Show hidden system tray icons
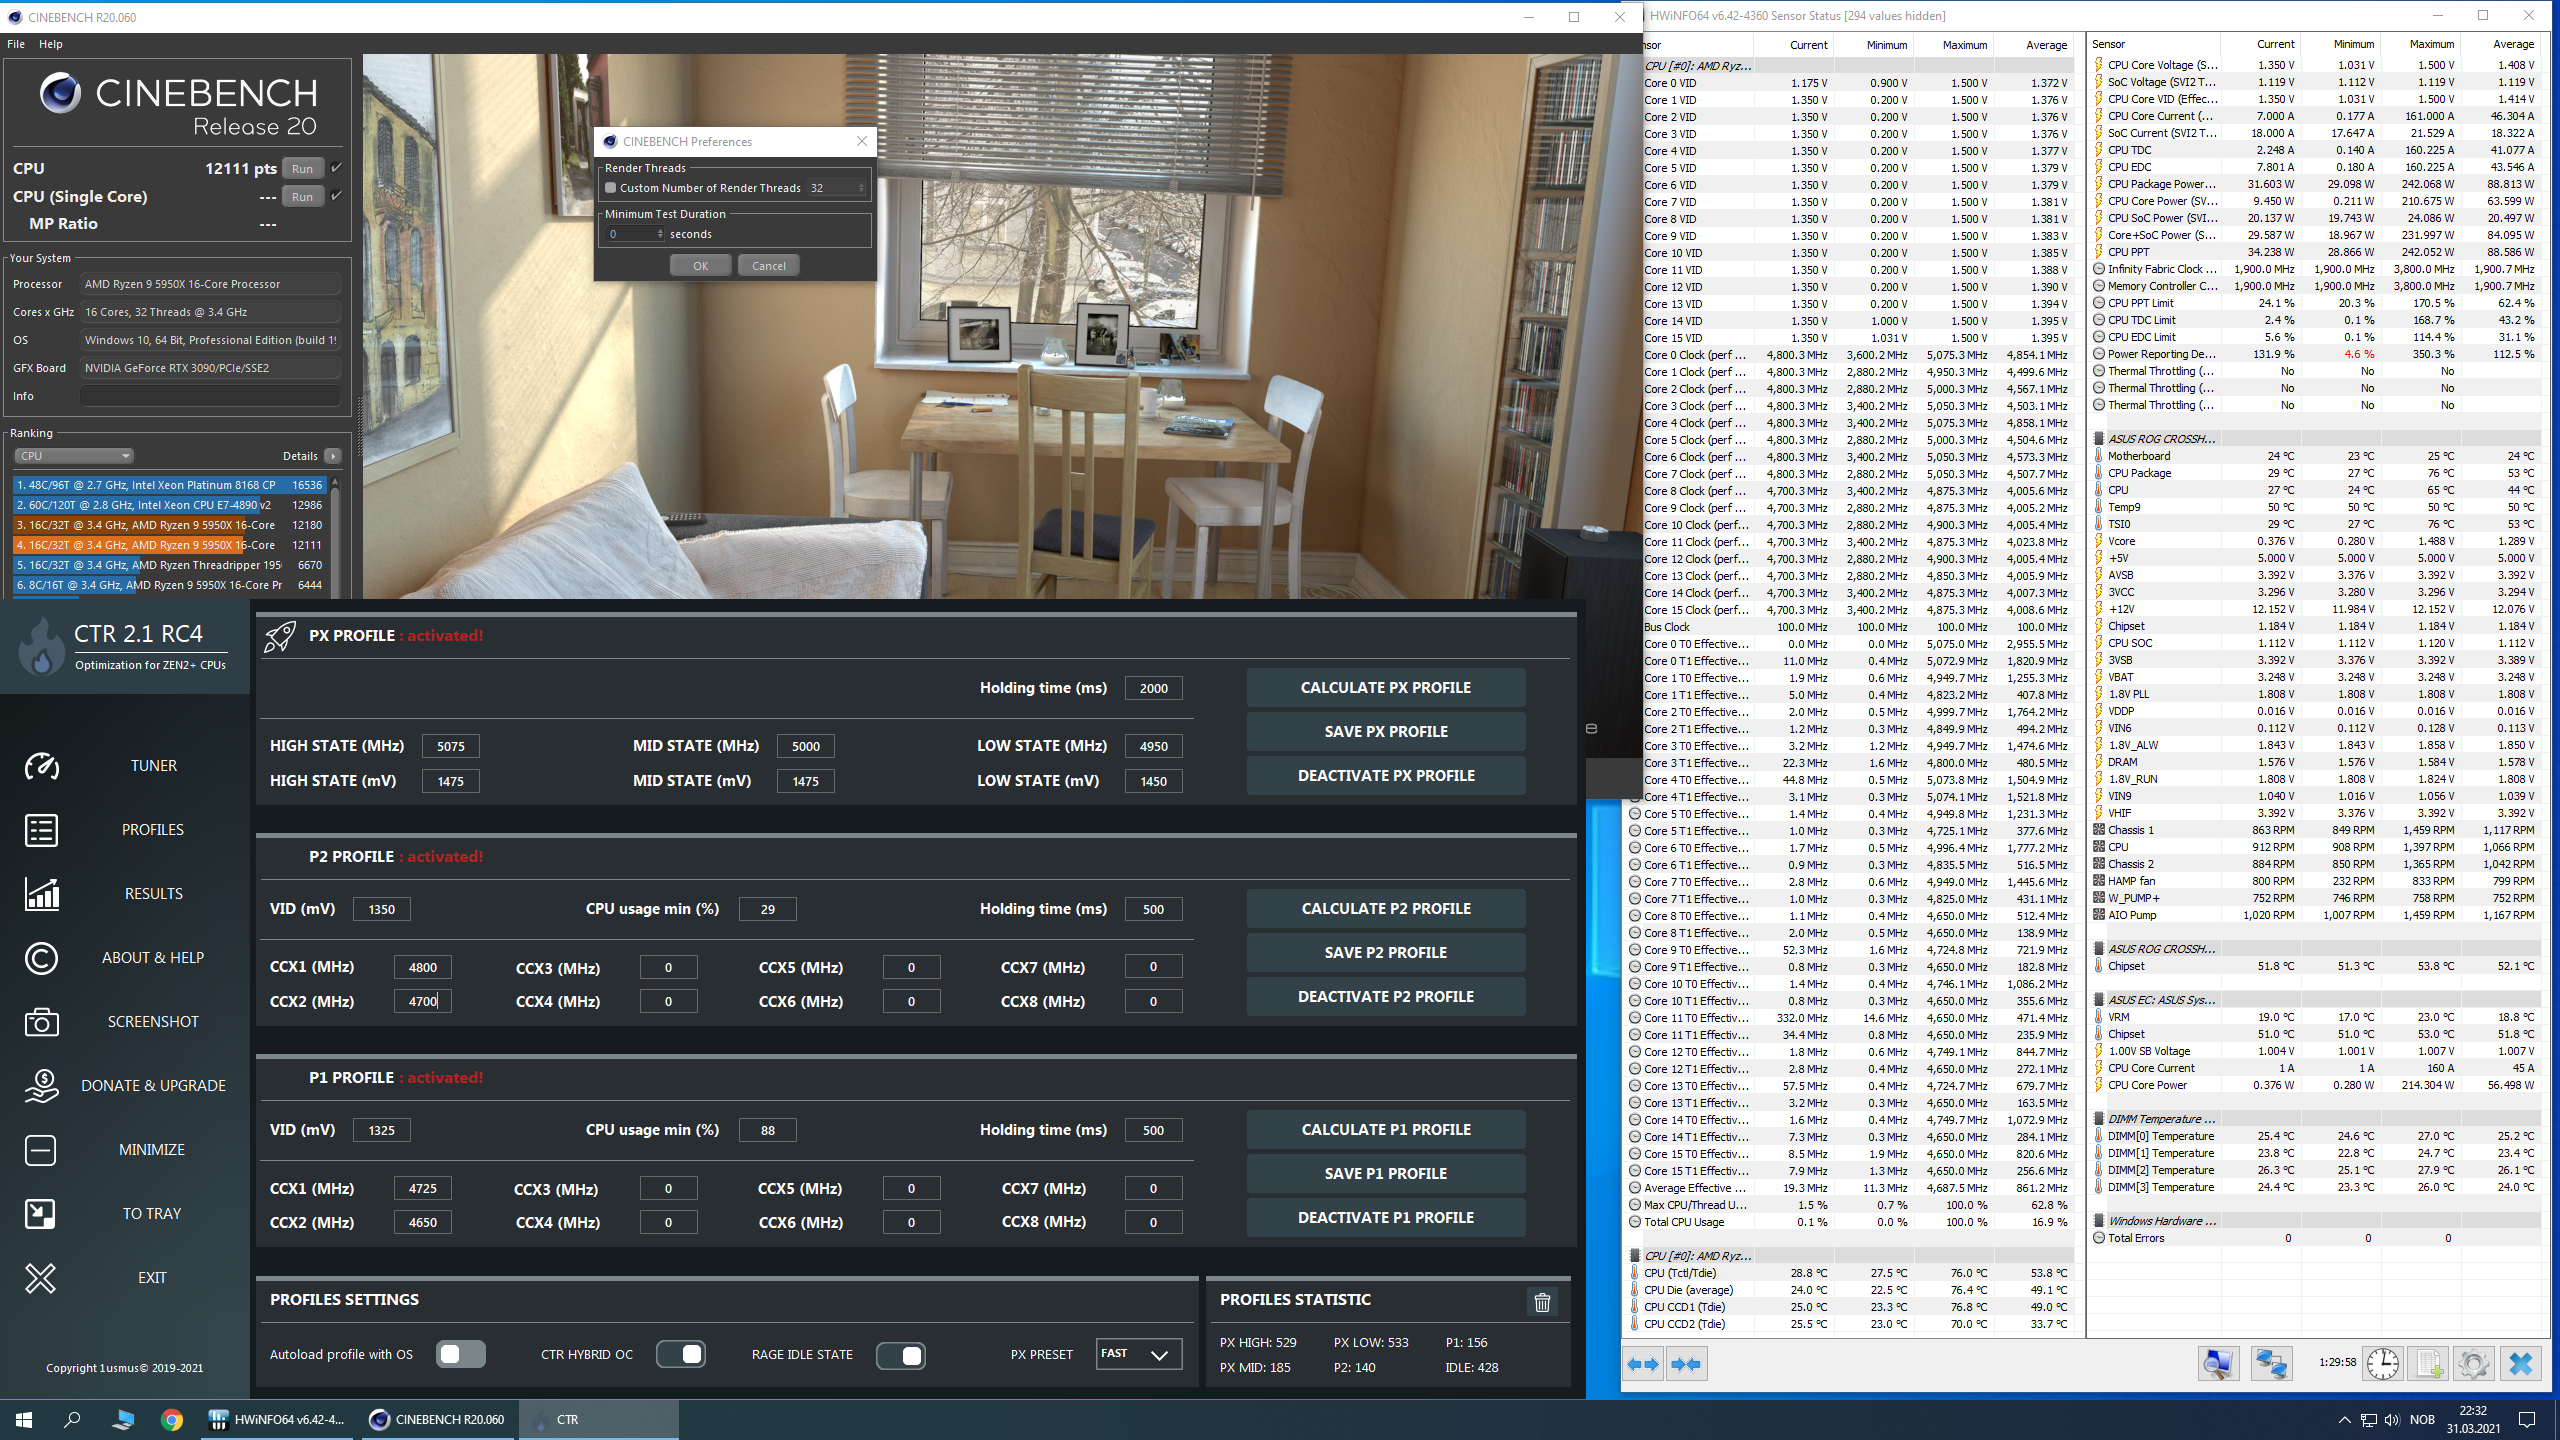Viewport: 2560px width, 1440px height. (x=2344, y=1420)
